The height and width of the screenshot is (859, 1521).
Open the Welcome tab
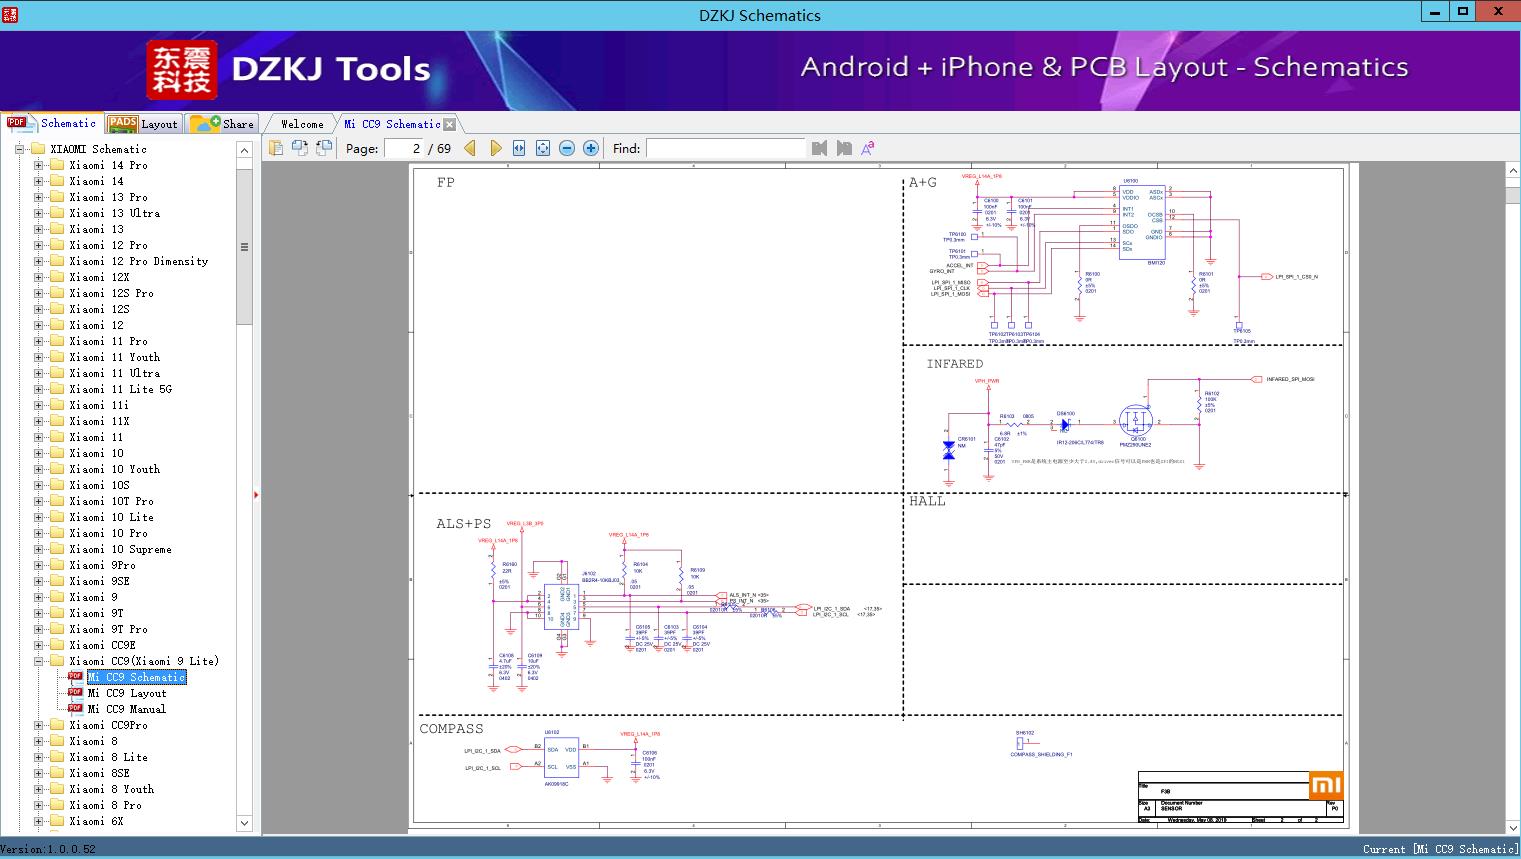(x=302, y=124)
